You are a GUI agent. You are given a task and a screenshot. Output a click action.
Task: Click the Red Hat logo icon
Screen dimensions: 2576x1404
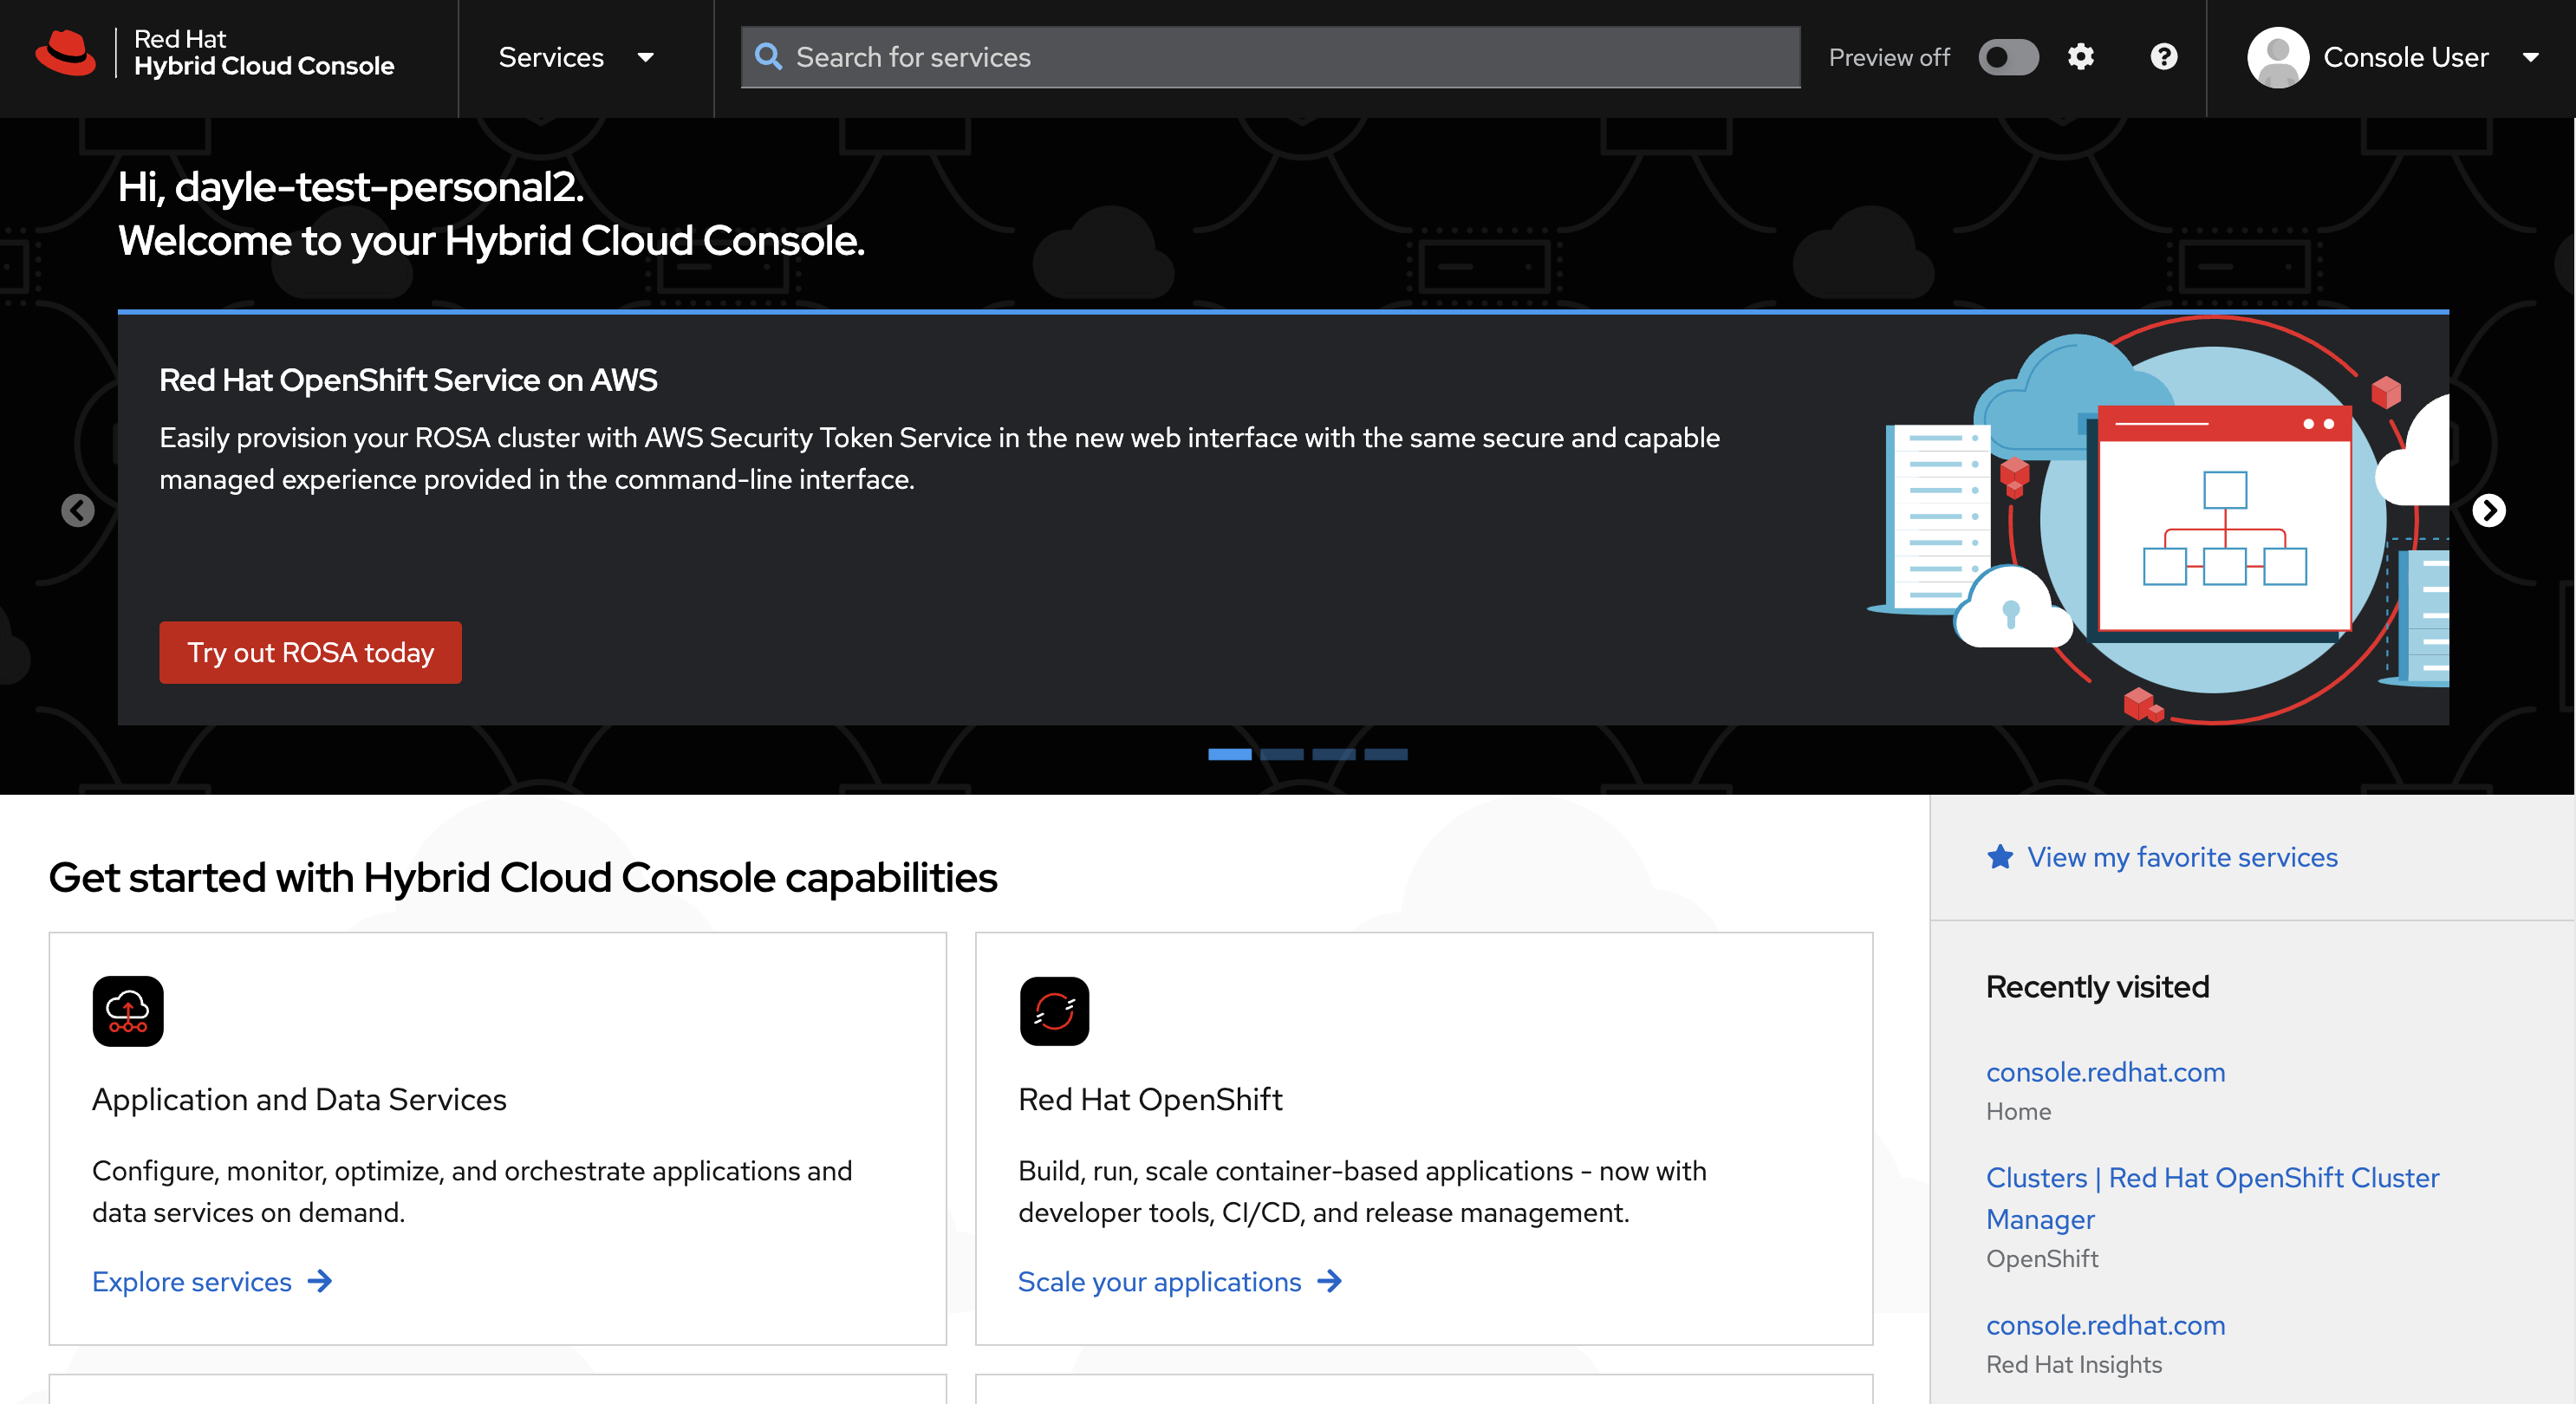66,55
